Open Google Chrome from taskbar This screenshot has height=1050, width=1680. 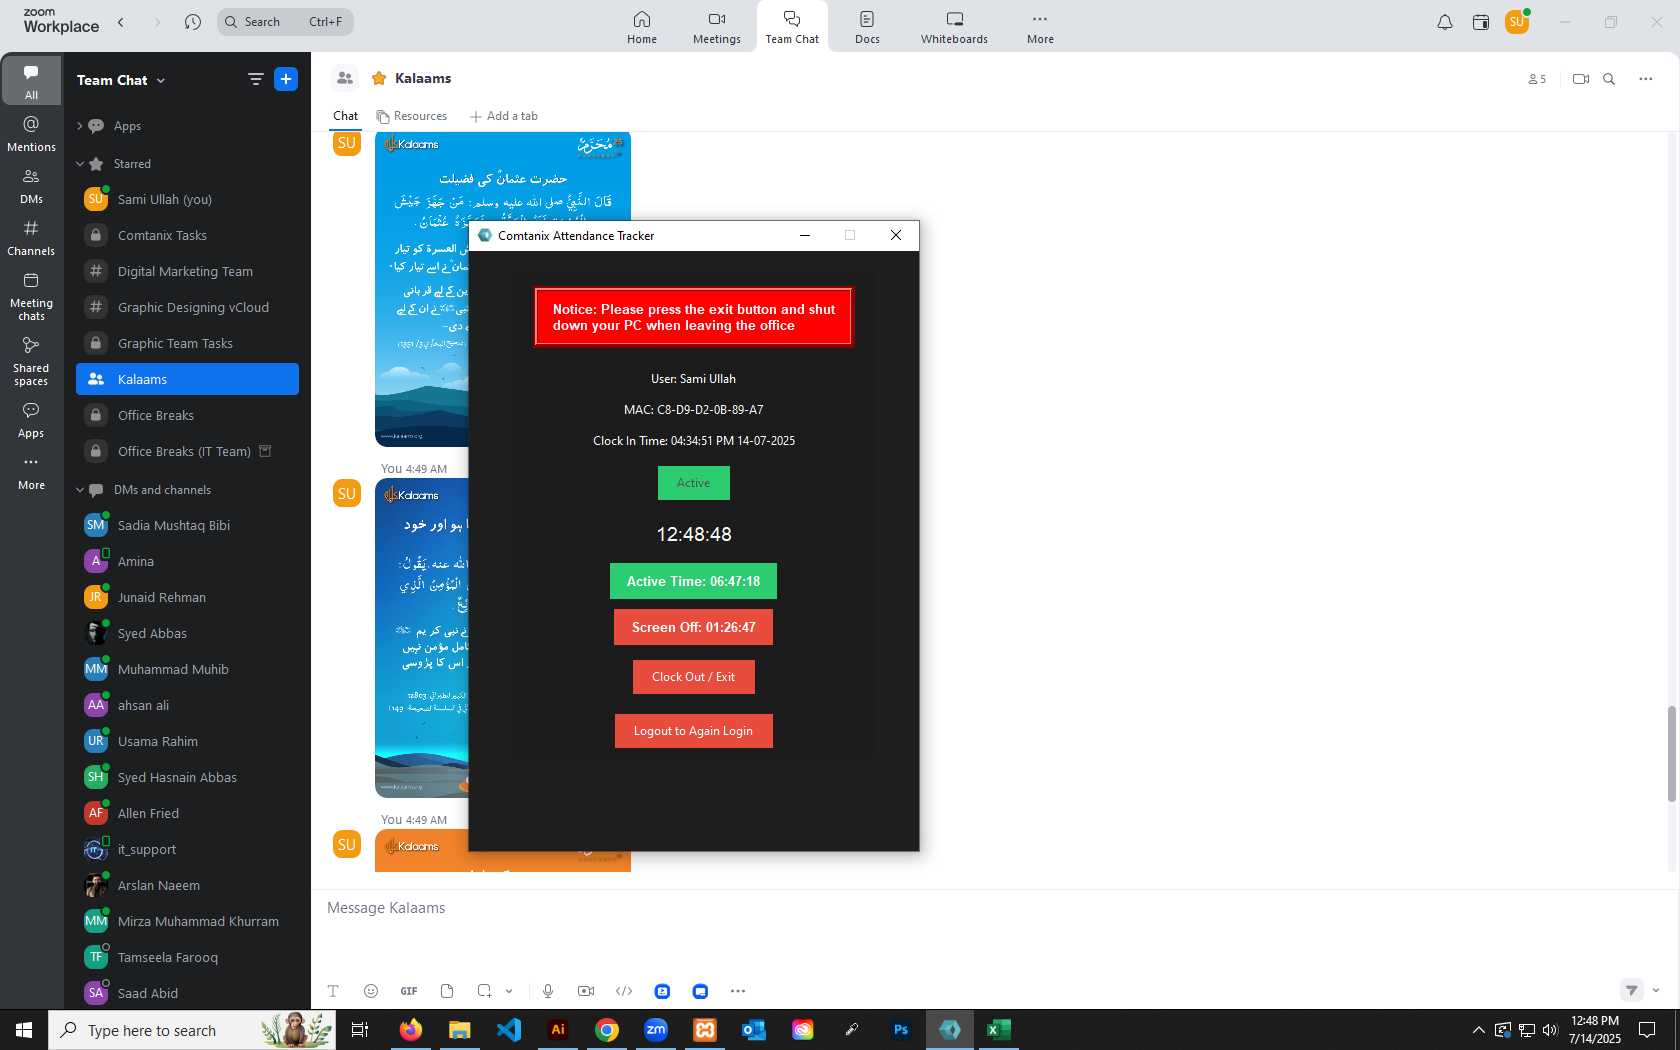click(x=607, y=1030)
